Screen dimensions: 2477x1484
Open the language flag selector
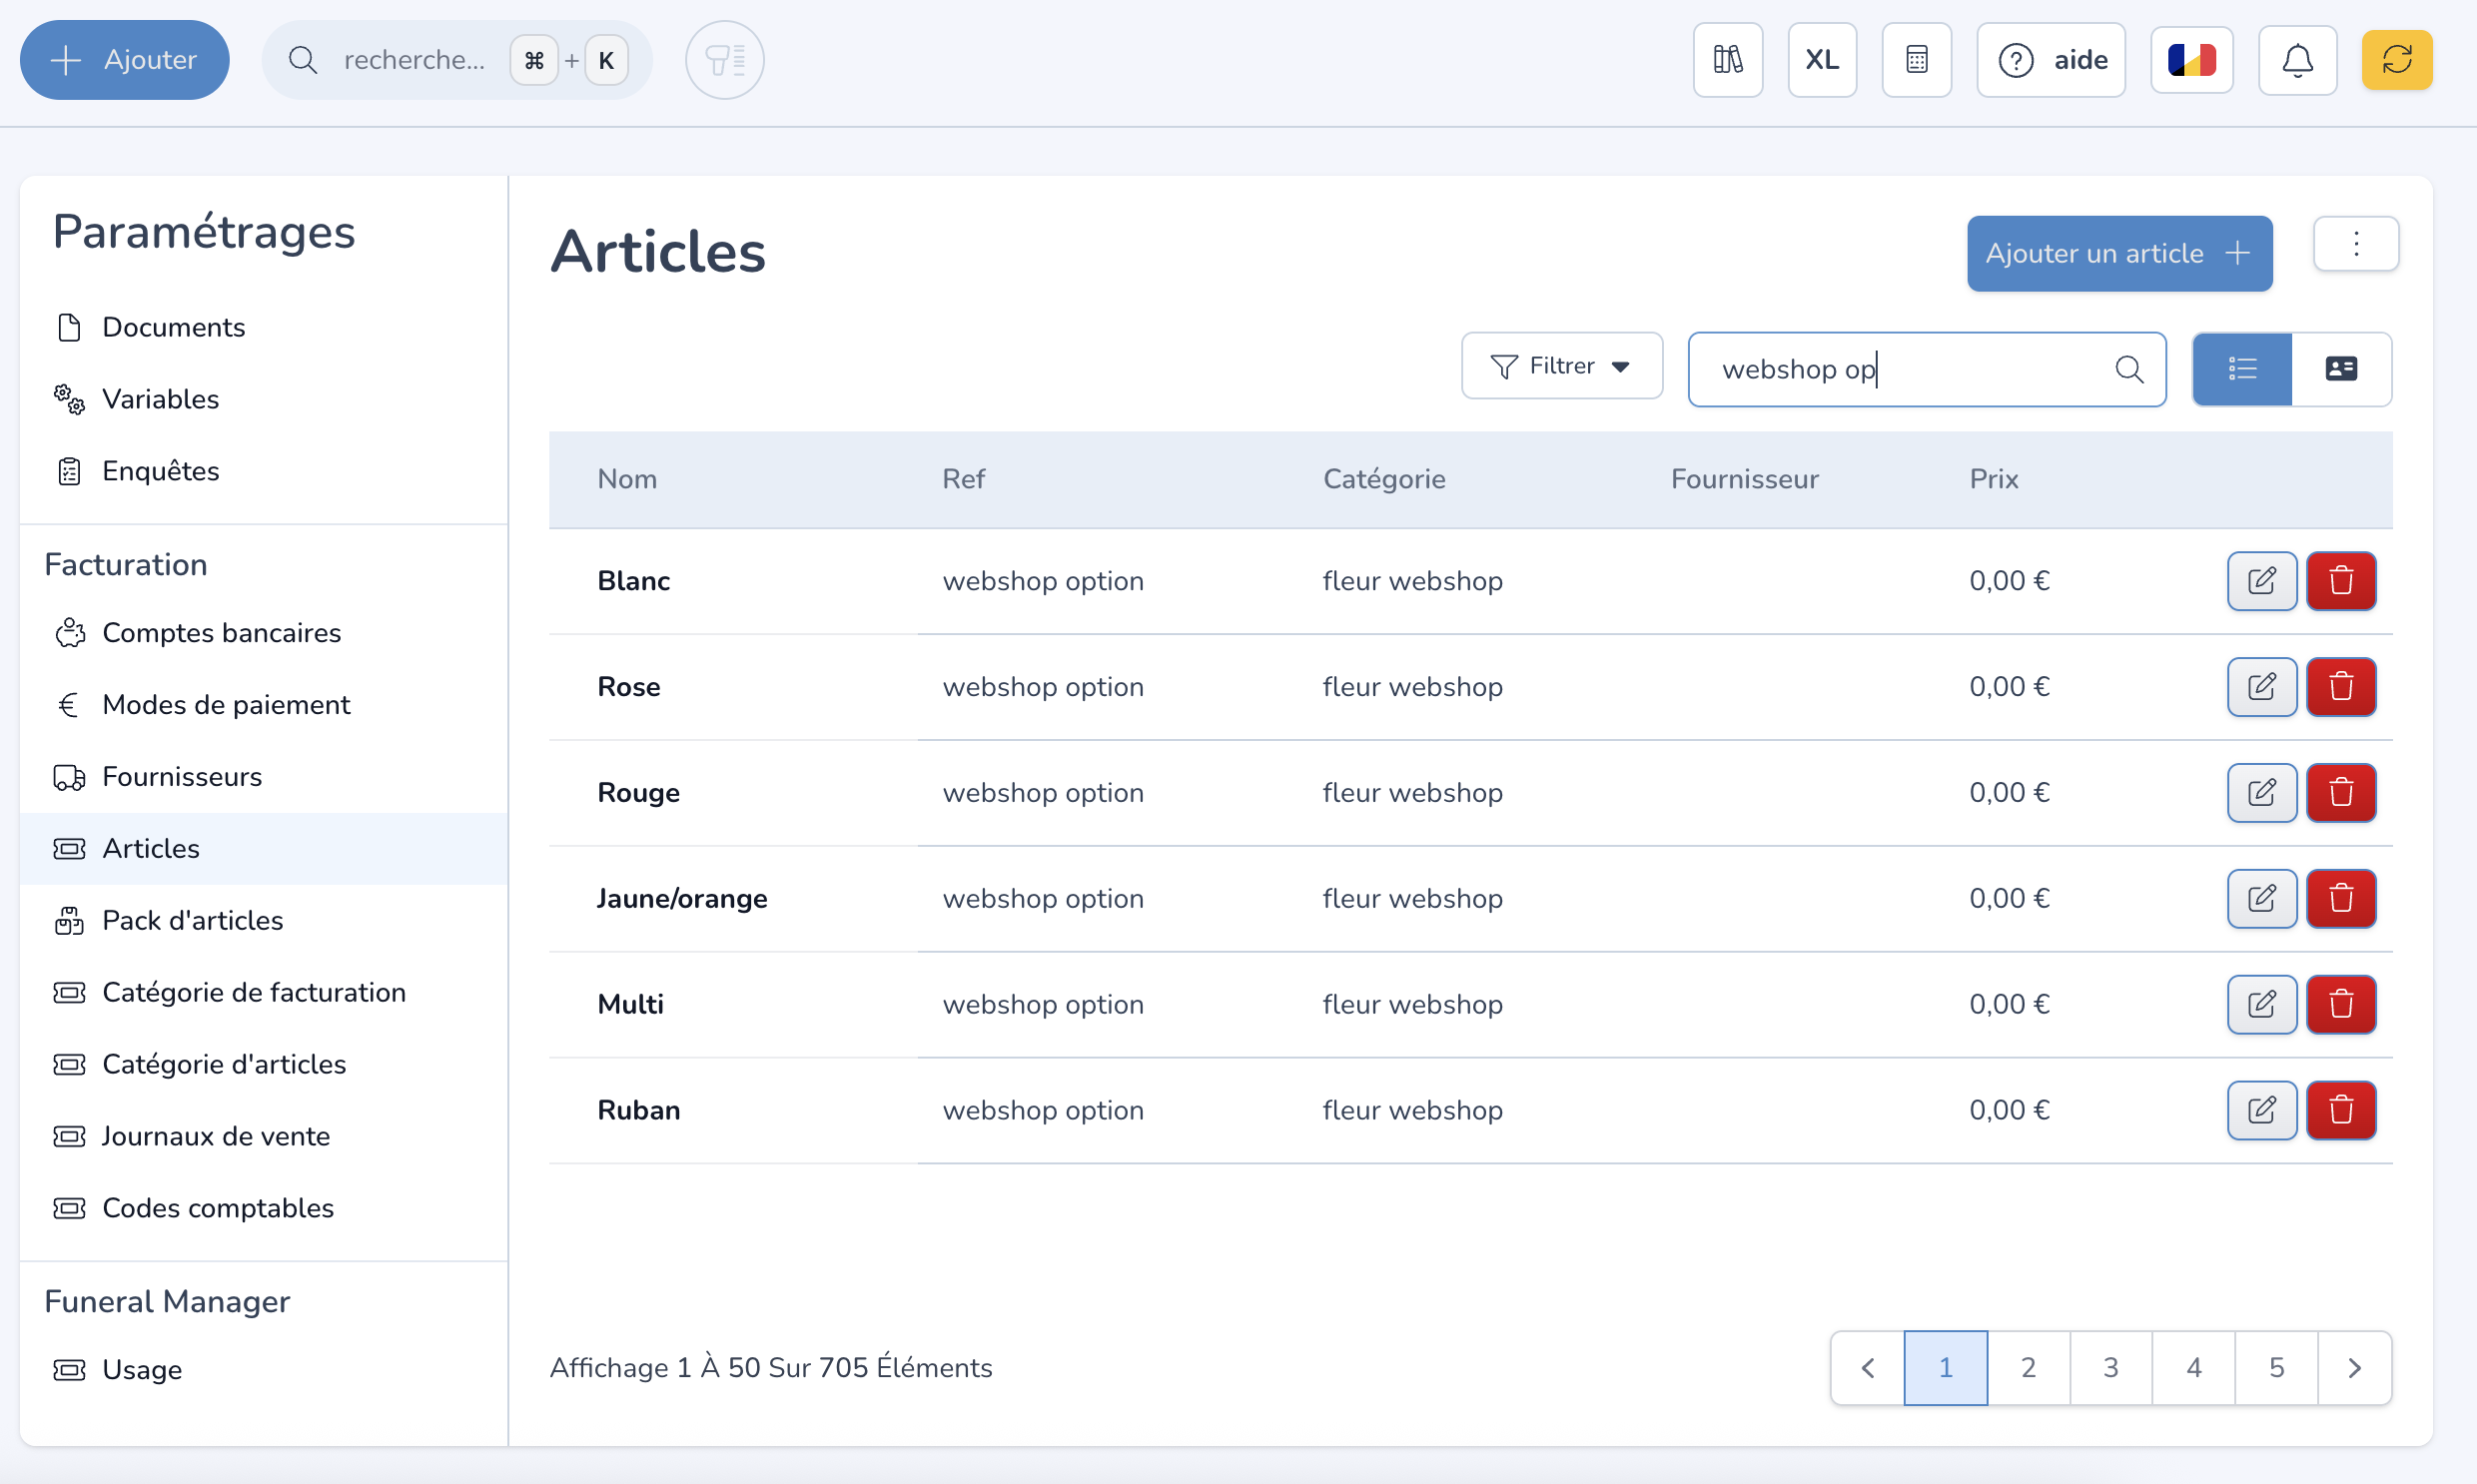coord(2191,60)
